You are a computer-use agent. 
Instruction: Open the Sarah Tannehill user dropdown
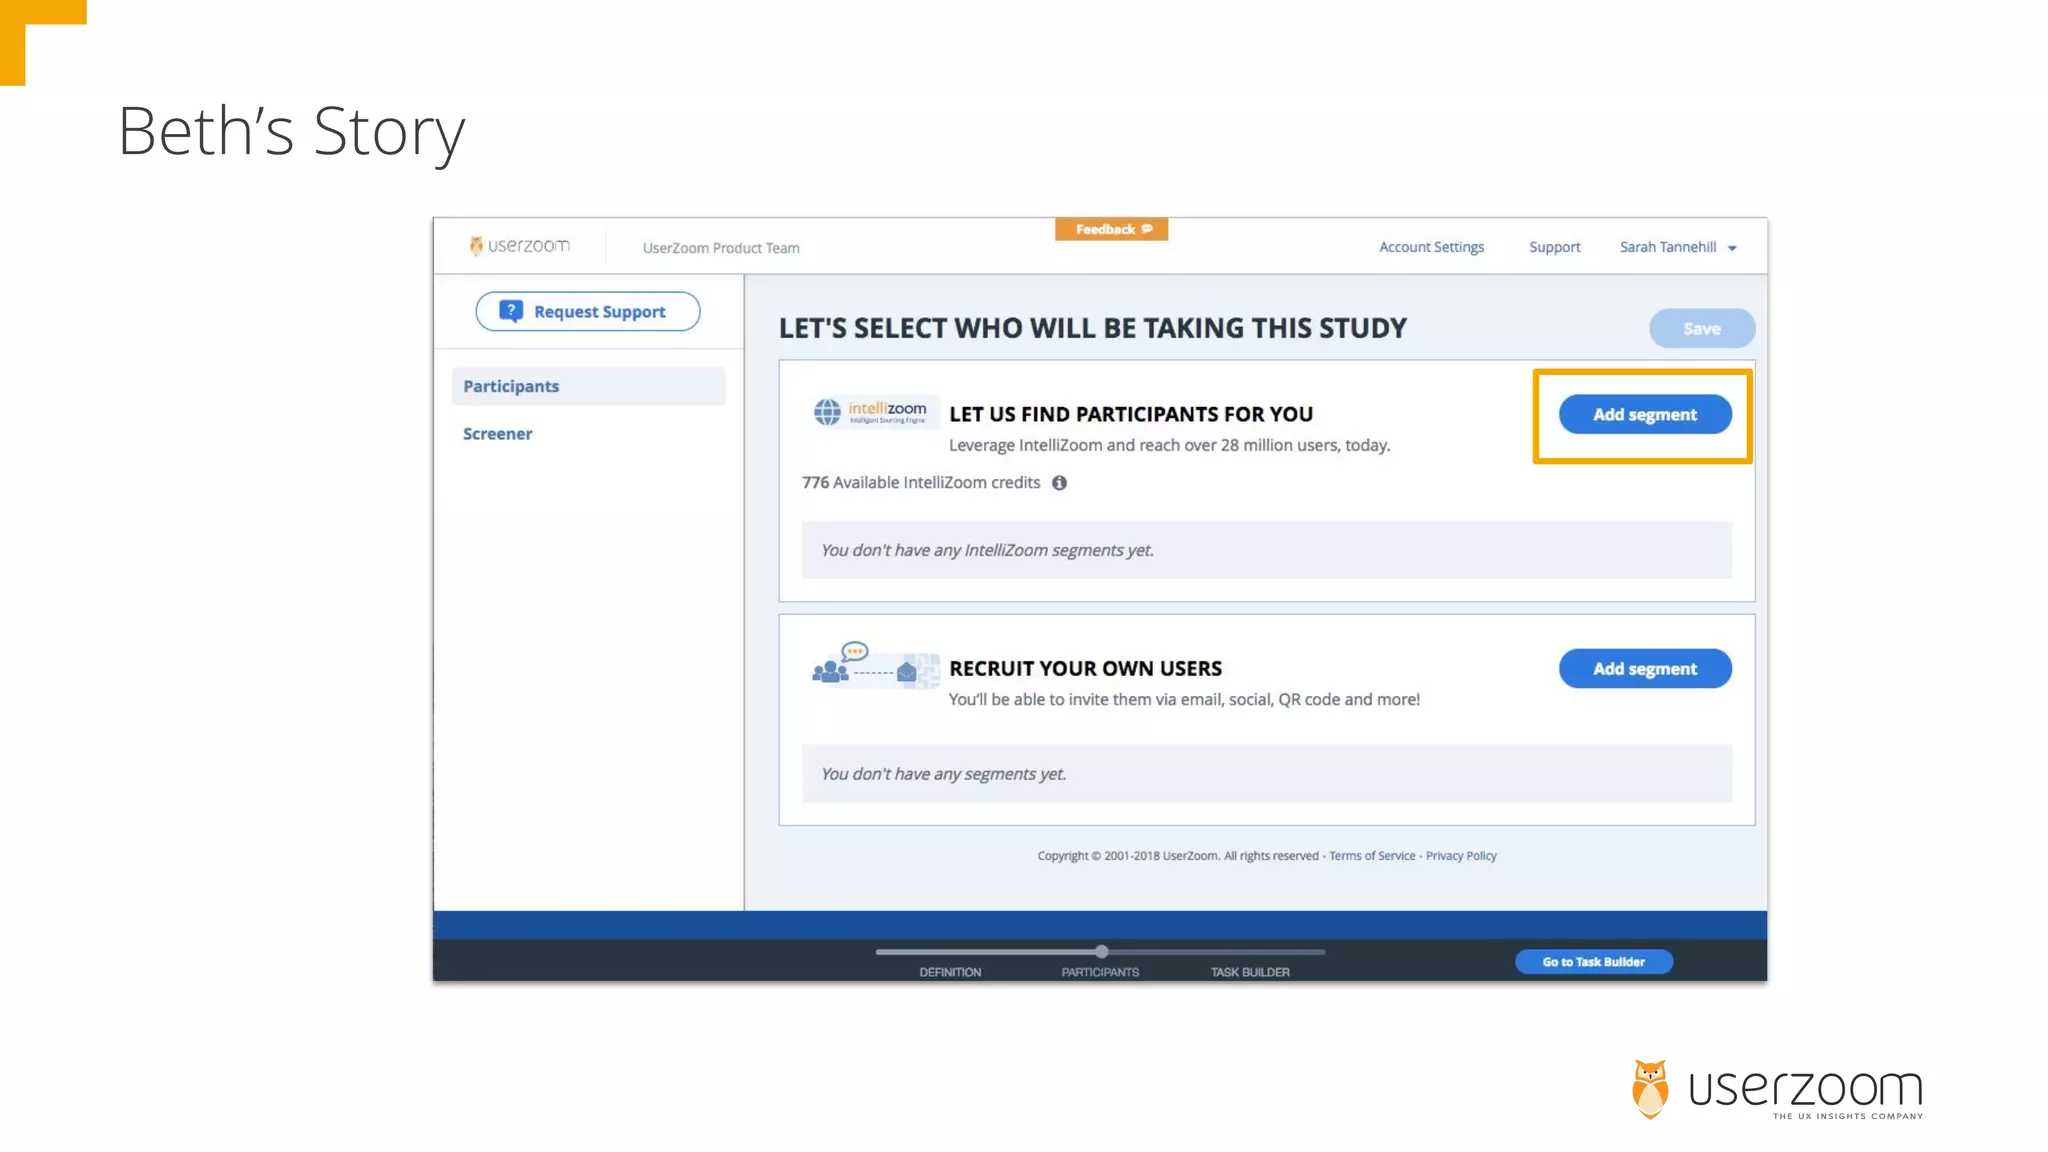[1678, 247]
